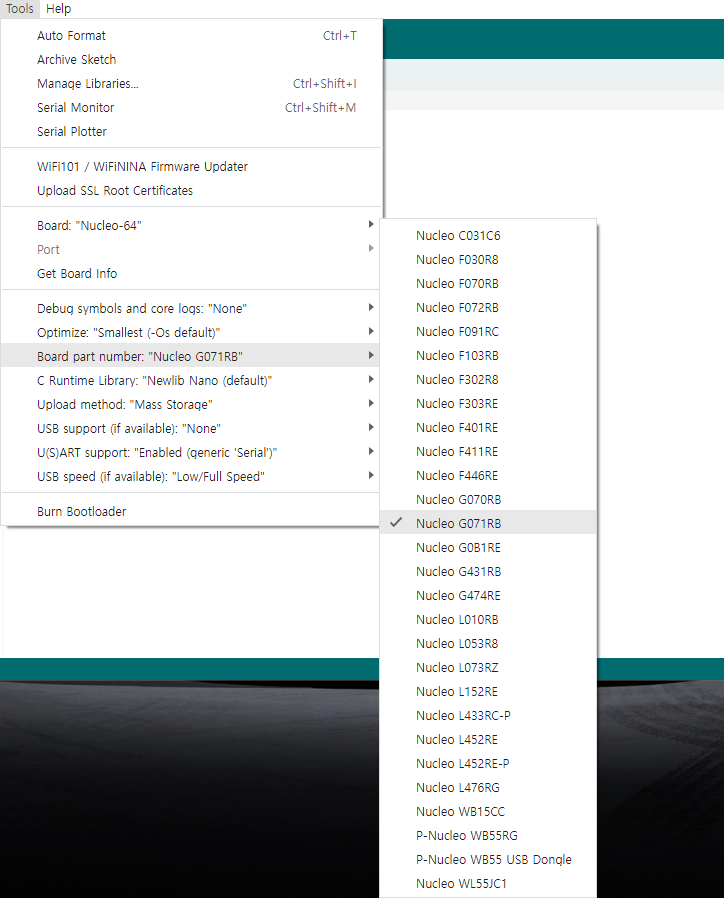Expand the Optimize submenu
The width and height of the screenshot is (724, 898).
[x=191, y=333]
